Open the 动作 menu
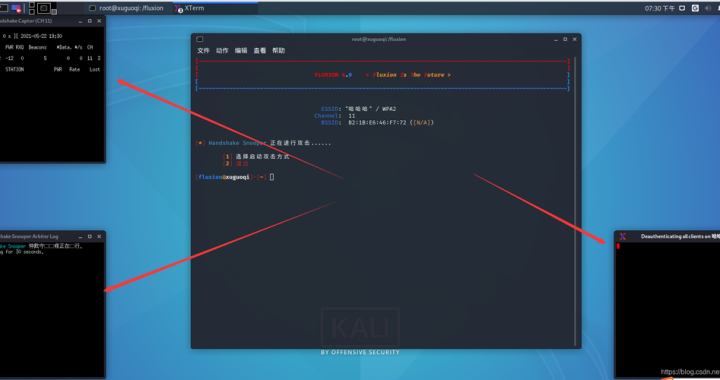 (222, 50)
